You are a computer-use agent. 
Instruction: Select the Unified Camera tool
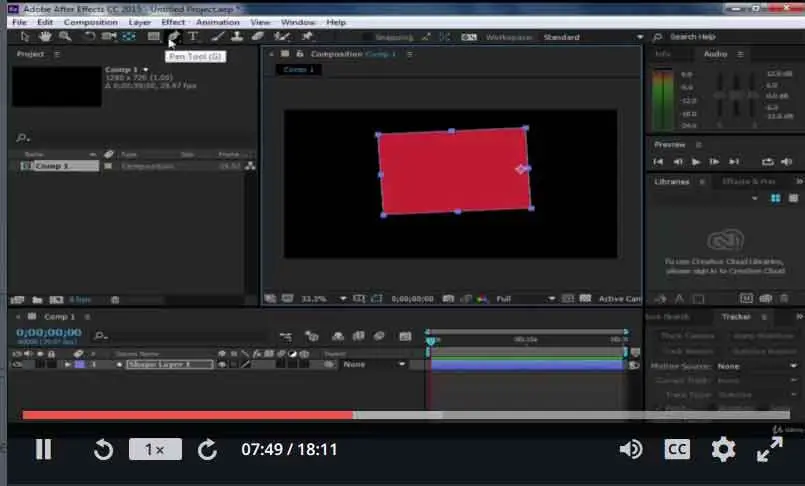108,36
